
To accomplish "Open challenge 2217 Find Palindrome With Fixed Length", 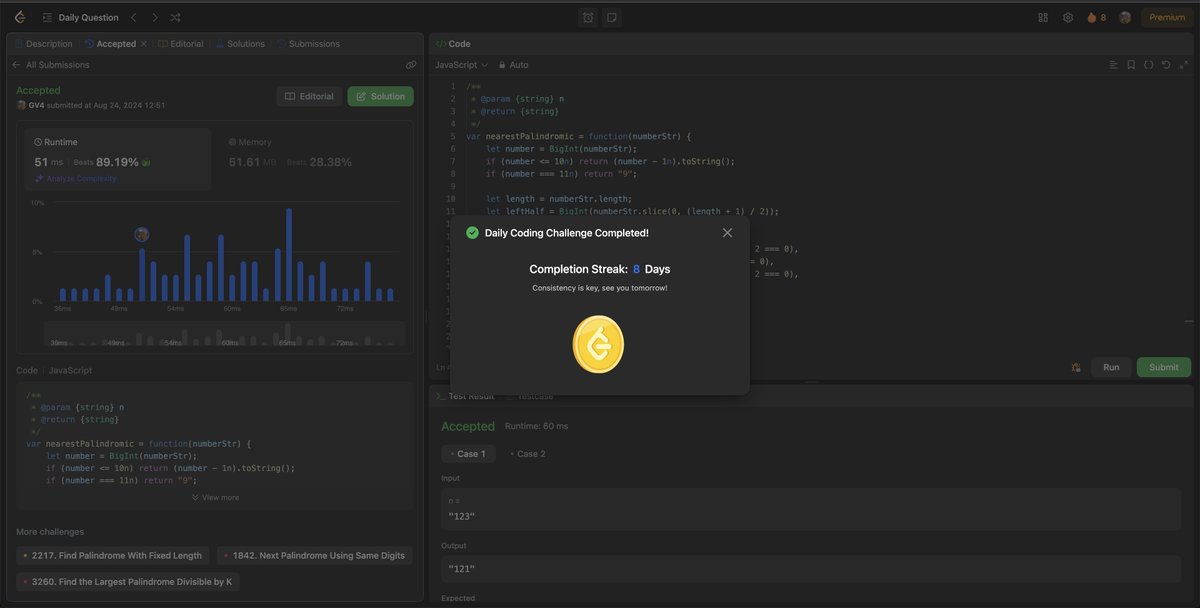I will coord(113,555).
